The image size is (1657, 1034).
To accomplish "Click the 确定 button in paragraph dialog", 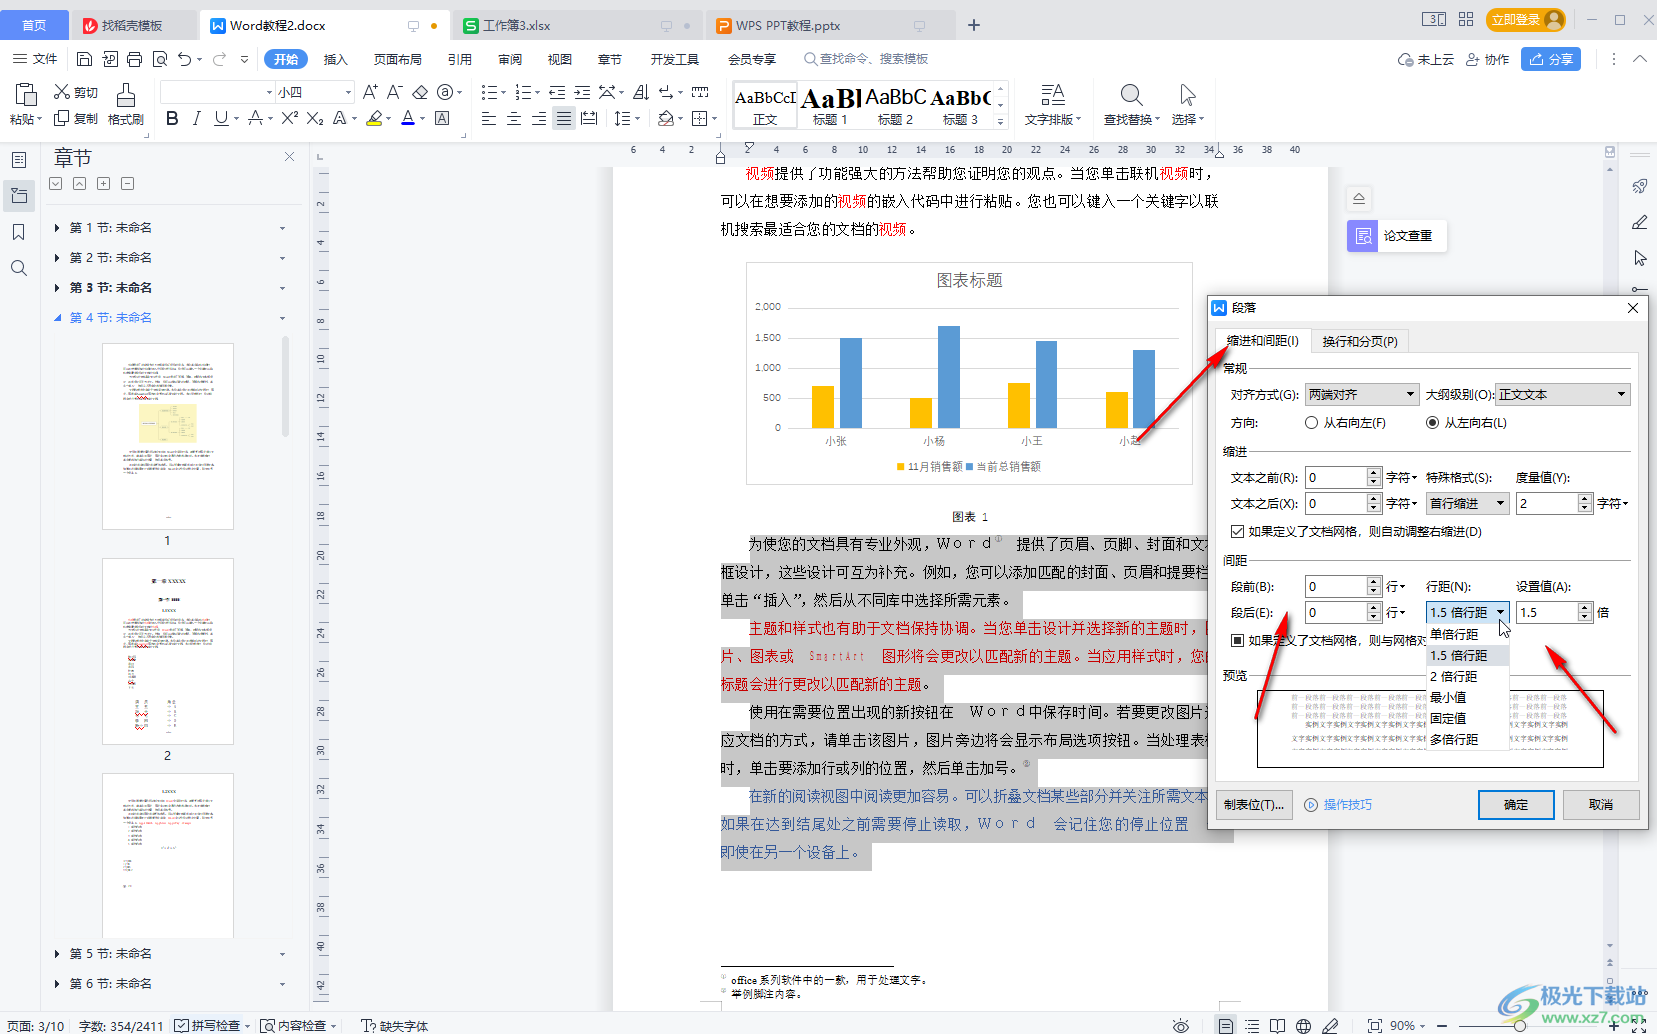I will [x=1516, y=805].
